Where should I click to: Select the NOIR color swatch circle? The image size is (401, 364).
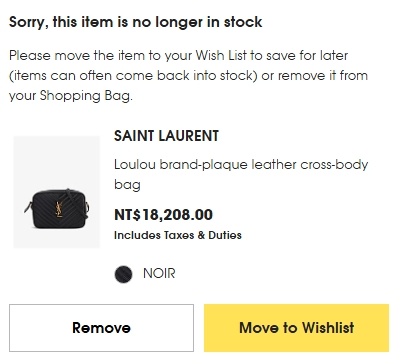pyautogui.click(x=123, y=274)
